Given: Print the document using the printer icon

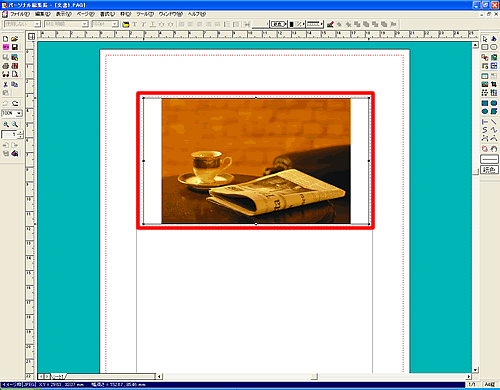Looking at the screenshot, I should pyautogui.click(x=6, y=66).
